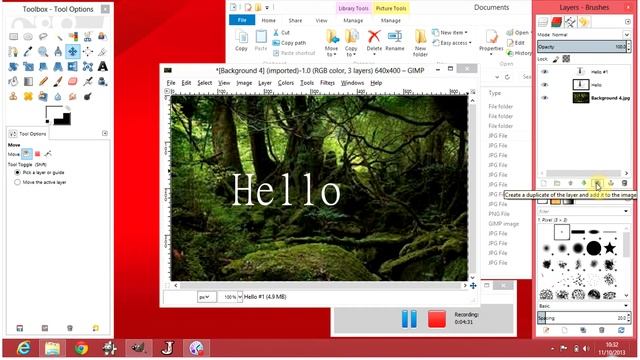Toggle Quick Mask at canvas bottom-left
This screenshot has height=360, width=640.
tap(167, 285)
